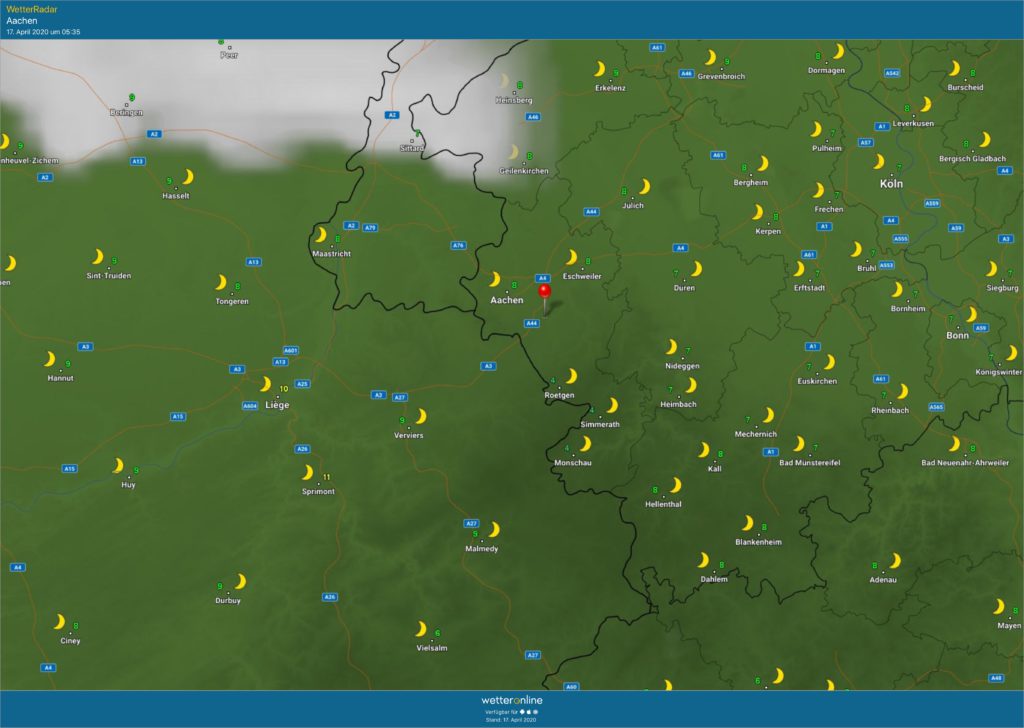1024x728 pixels.
Task: Click the A44 motorway badge below the pin
Action: click(x=532, y=323)
